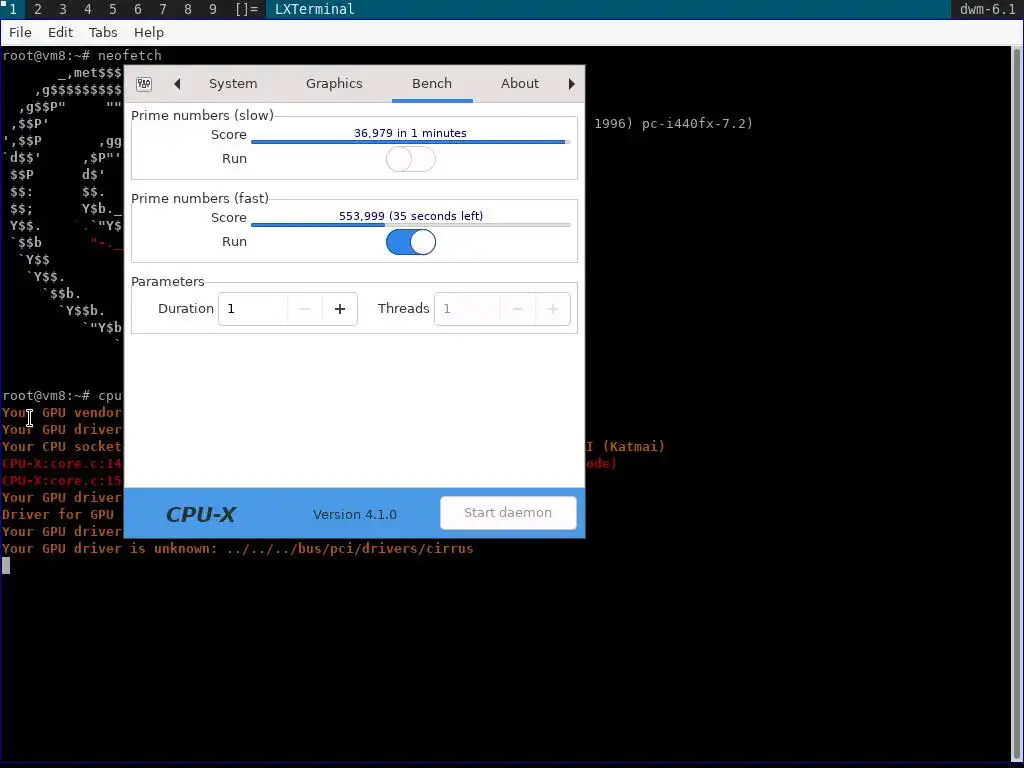Click the CPU-X application icon in the header

point(144,84)
